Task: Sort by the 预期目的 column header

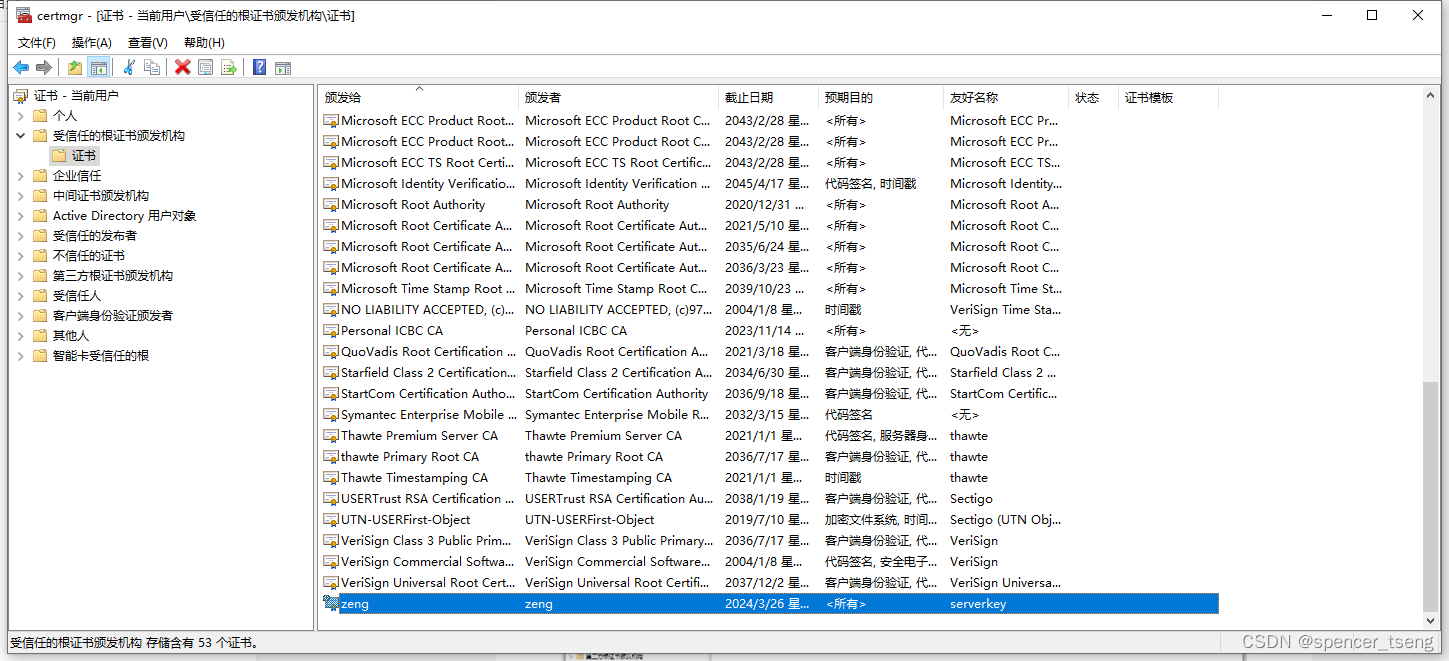Action: coord(881,98)
